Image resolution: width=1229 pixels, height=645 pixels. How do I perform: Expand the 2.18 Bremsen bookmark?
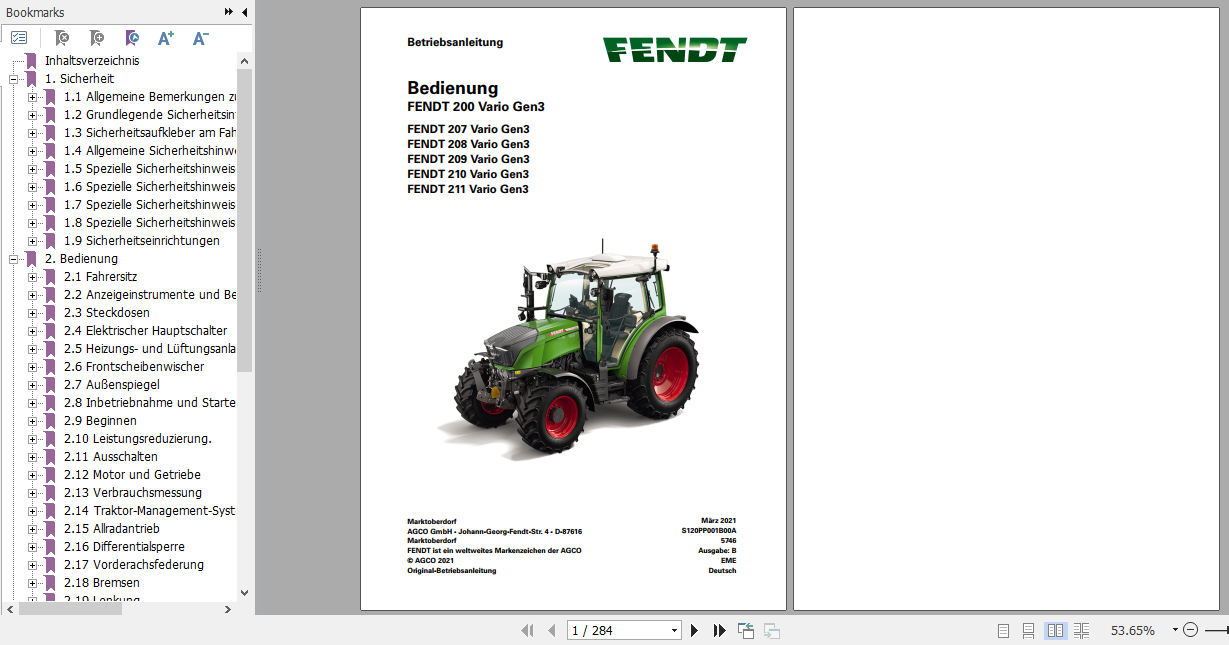click(33, 583)
